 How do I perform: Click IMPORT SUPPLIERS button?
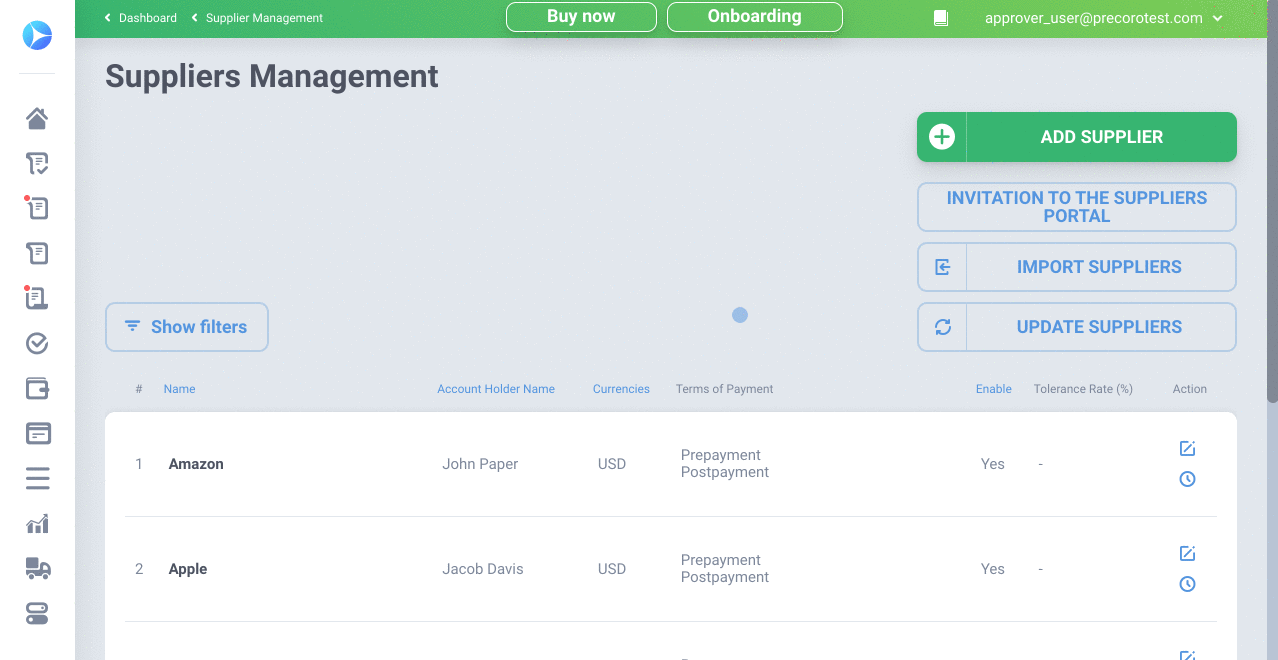coord(1077,267)
